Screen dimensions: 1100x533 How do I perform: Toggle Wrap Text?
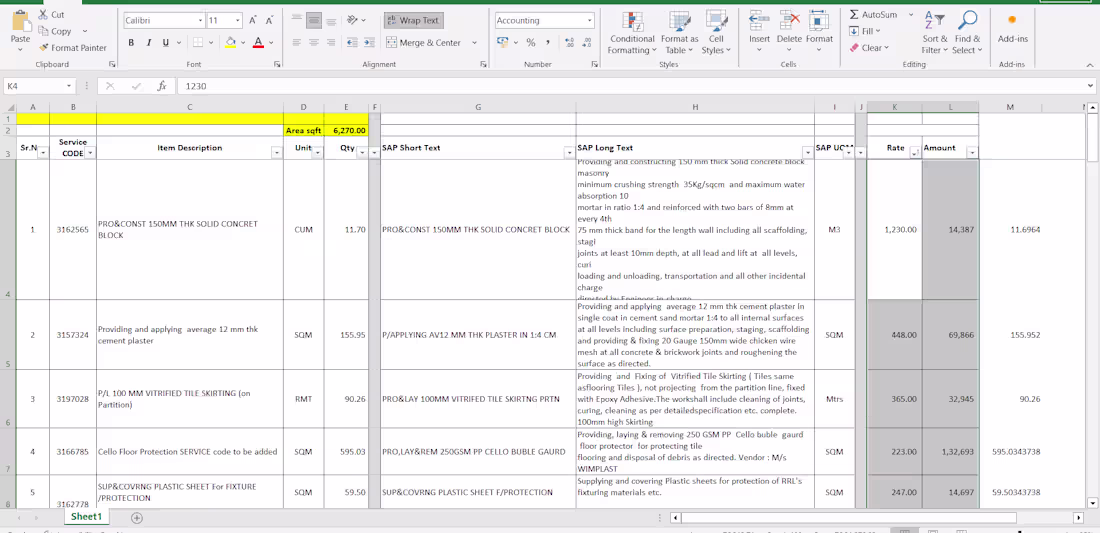413,20
